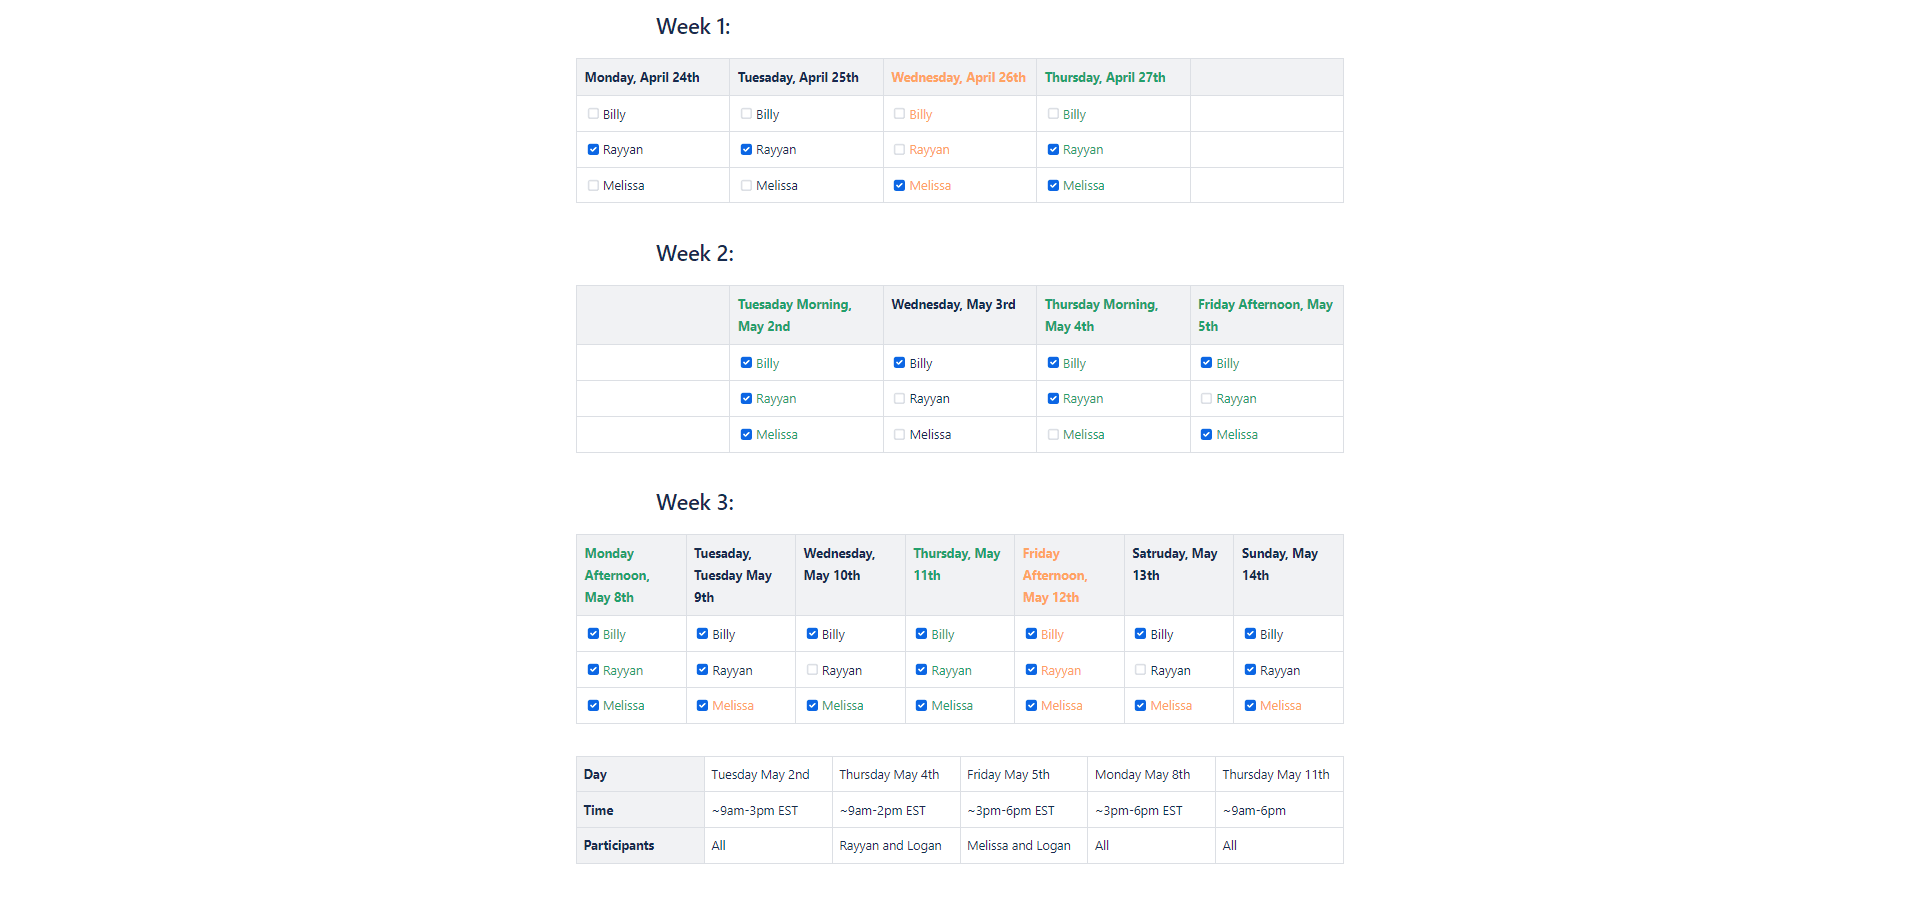The height and width of the screenshot is (898, 1920).
Task: Uncheck Melissa under Wednesday, April 26th
Action: point(899,185)
